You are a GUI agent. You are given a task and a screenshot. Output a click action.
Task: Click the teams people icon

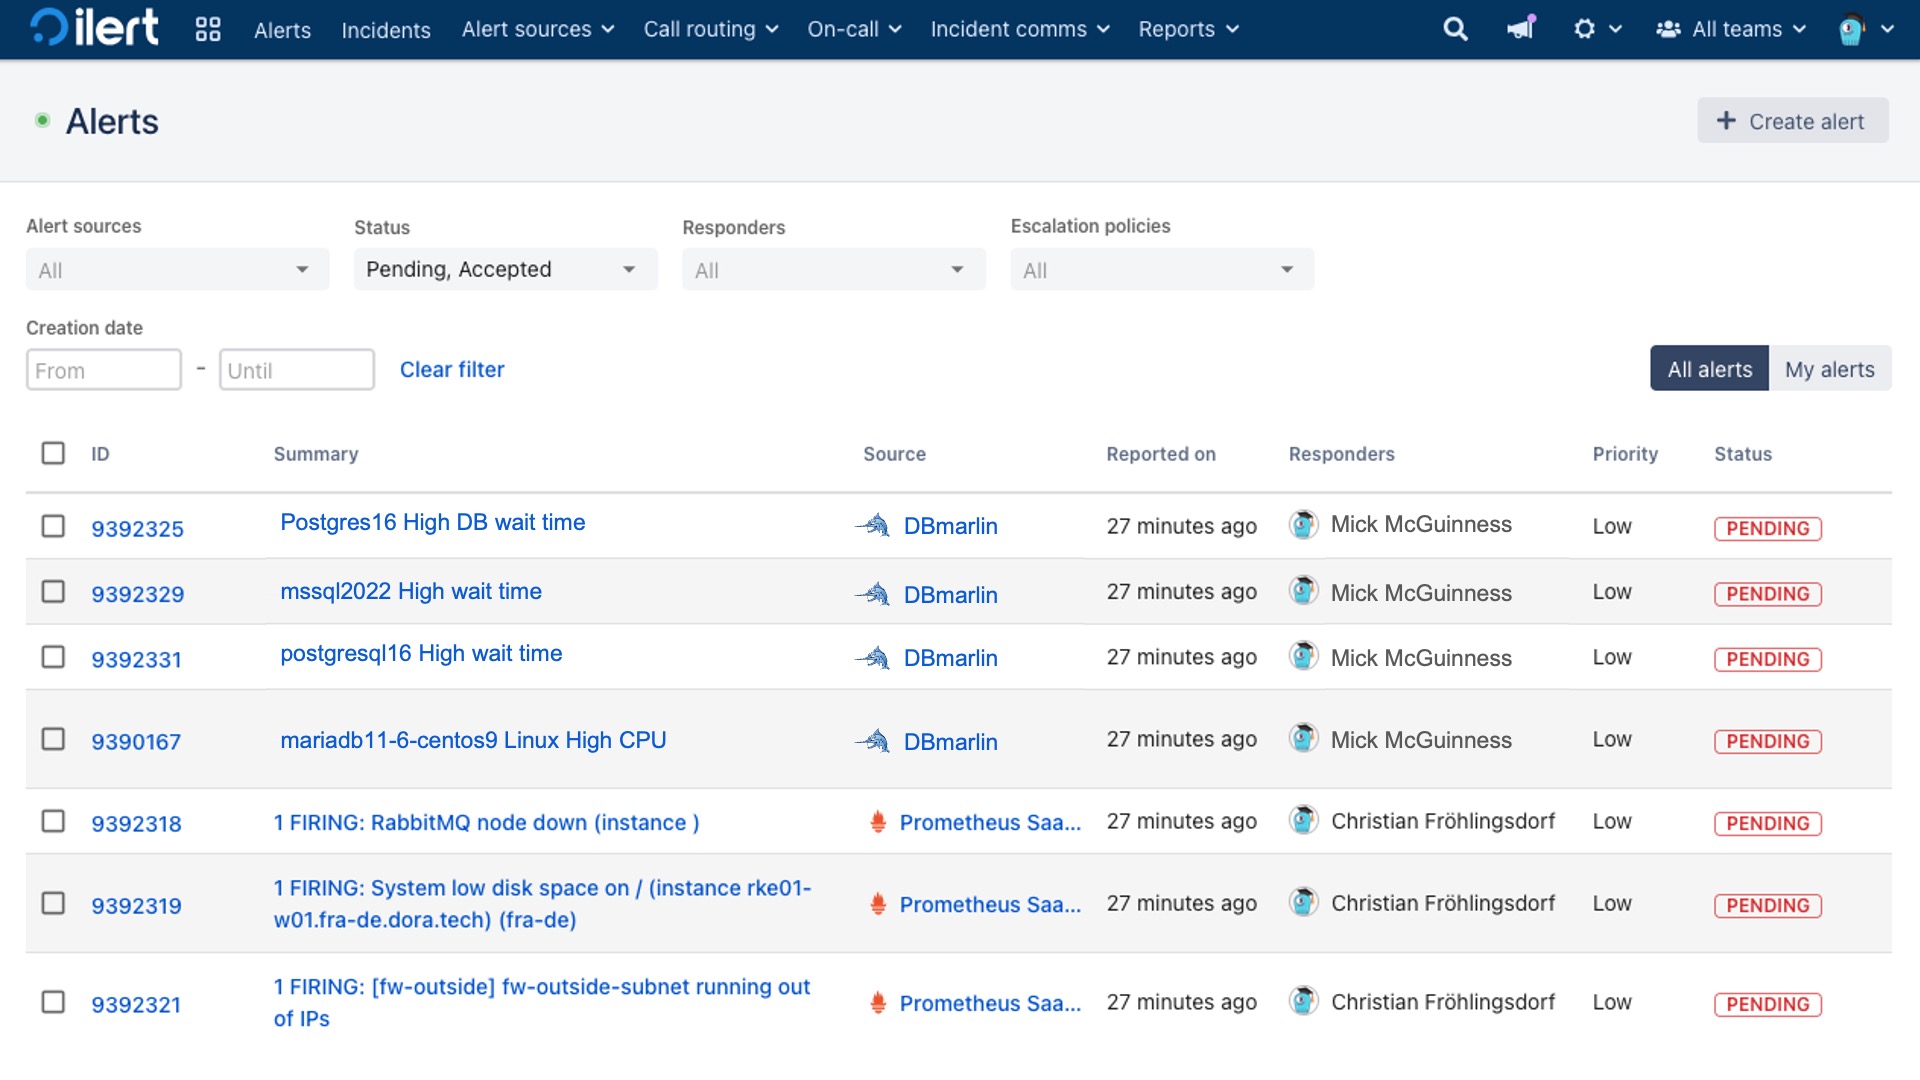click(1668, 29)
